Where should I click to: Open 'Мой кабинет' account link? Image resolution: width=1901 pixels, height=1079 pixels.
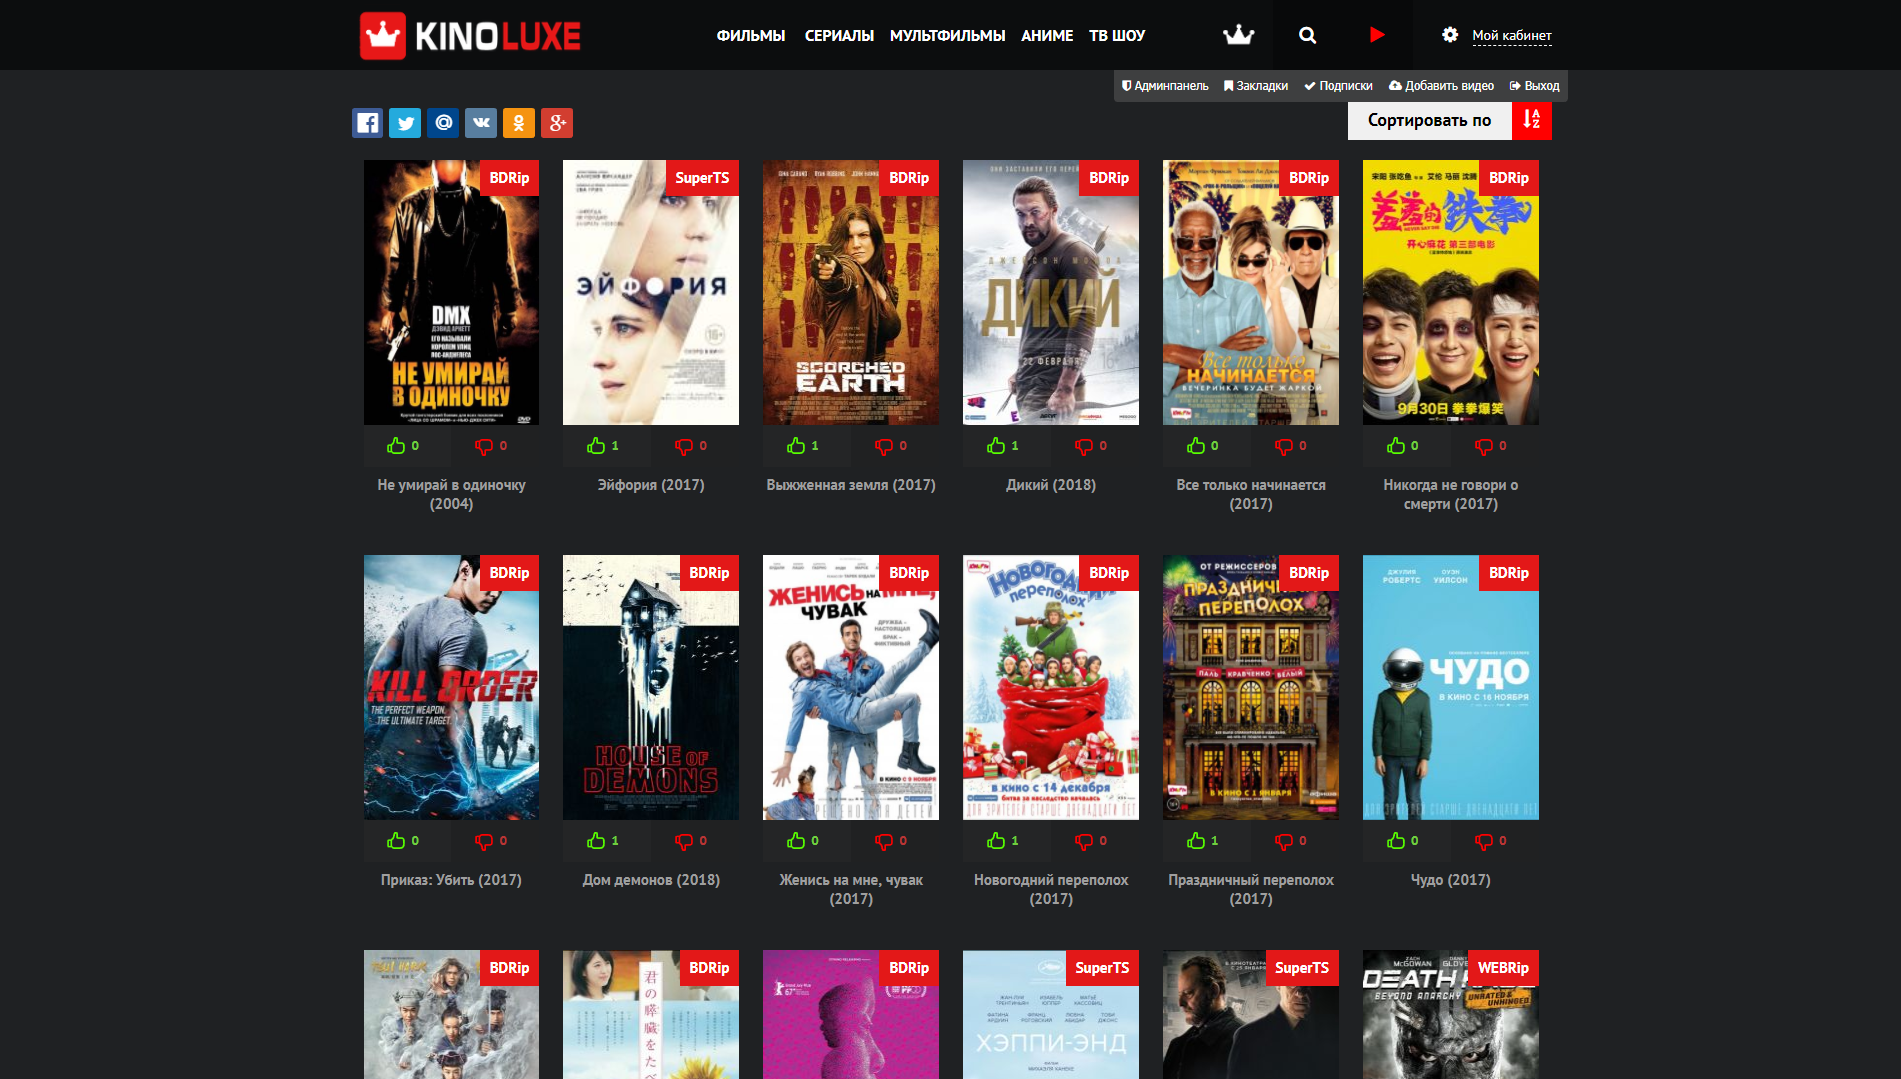(x=1512, y=36)
